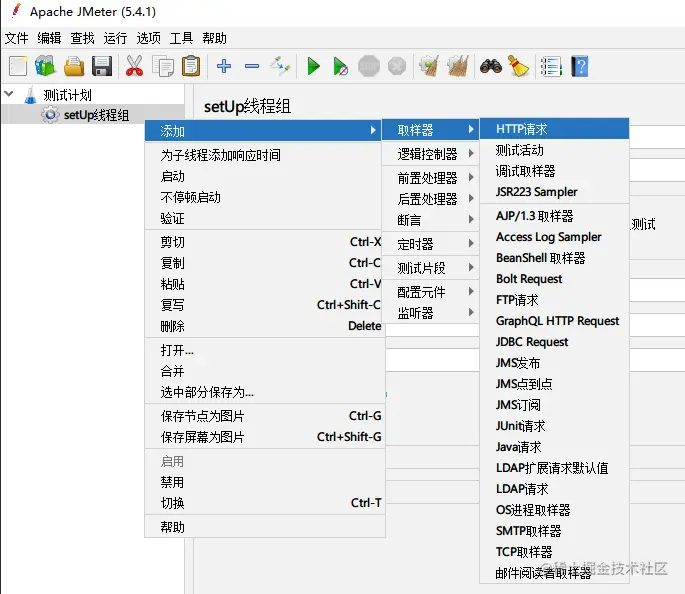The image size is (685, 594).
Task: Click 合并 in the context menu
Action: pos(265,371)
